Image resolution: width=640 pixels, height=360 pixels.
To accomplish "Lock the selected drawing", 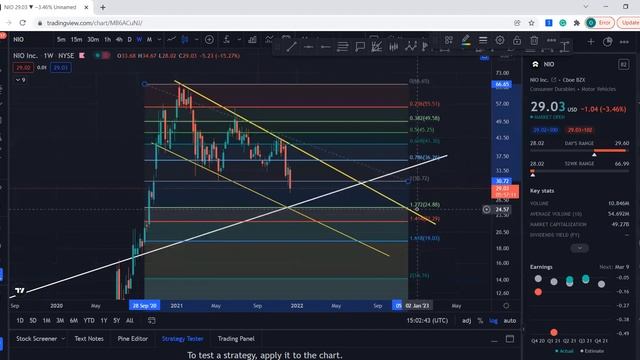I will pyautogui.click(x=517, y=40).
